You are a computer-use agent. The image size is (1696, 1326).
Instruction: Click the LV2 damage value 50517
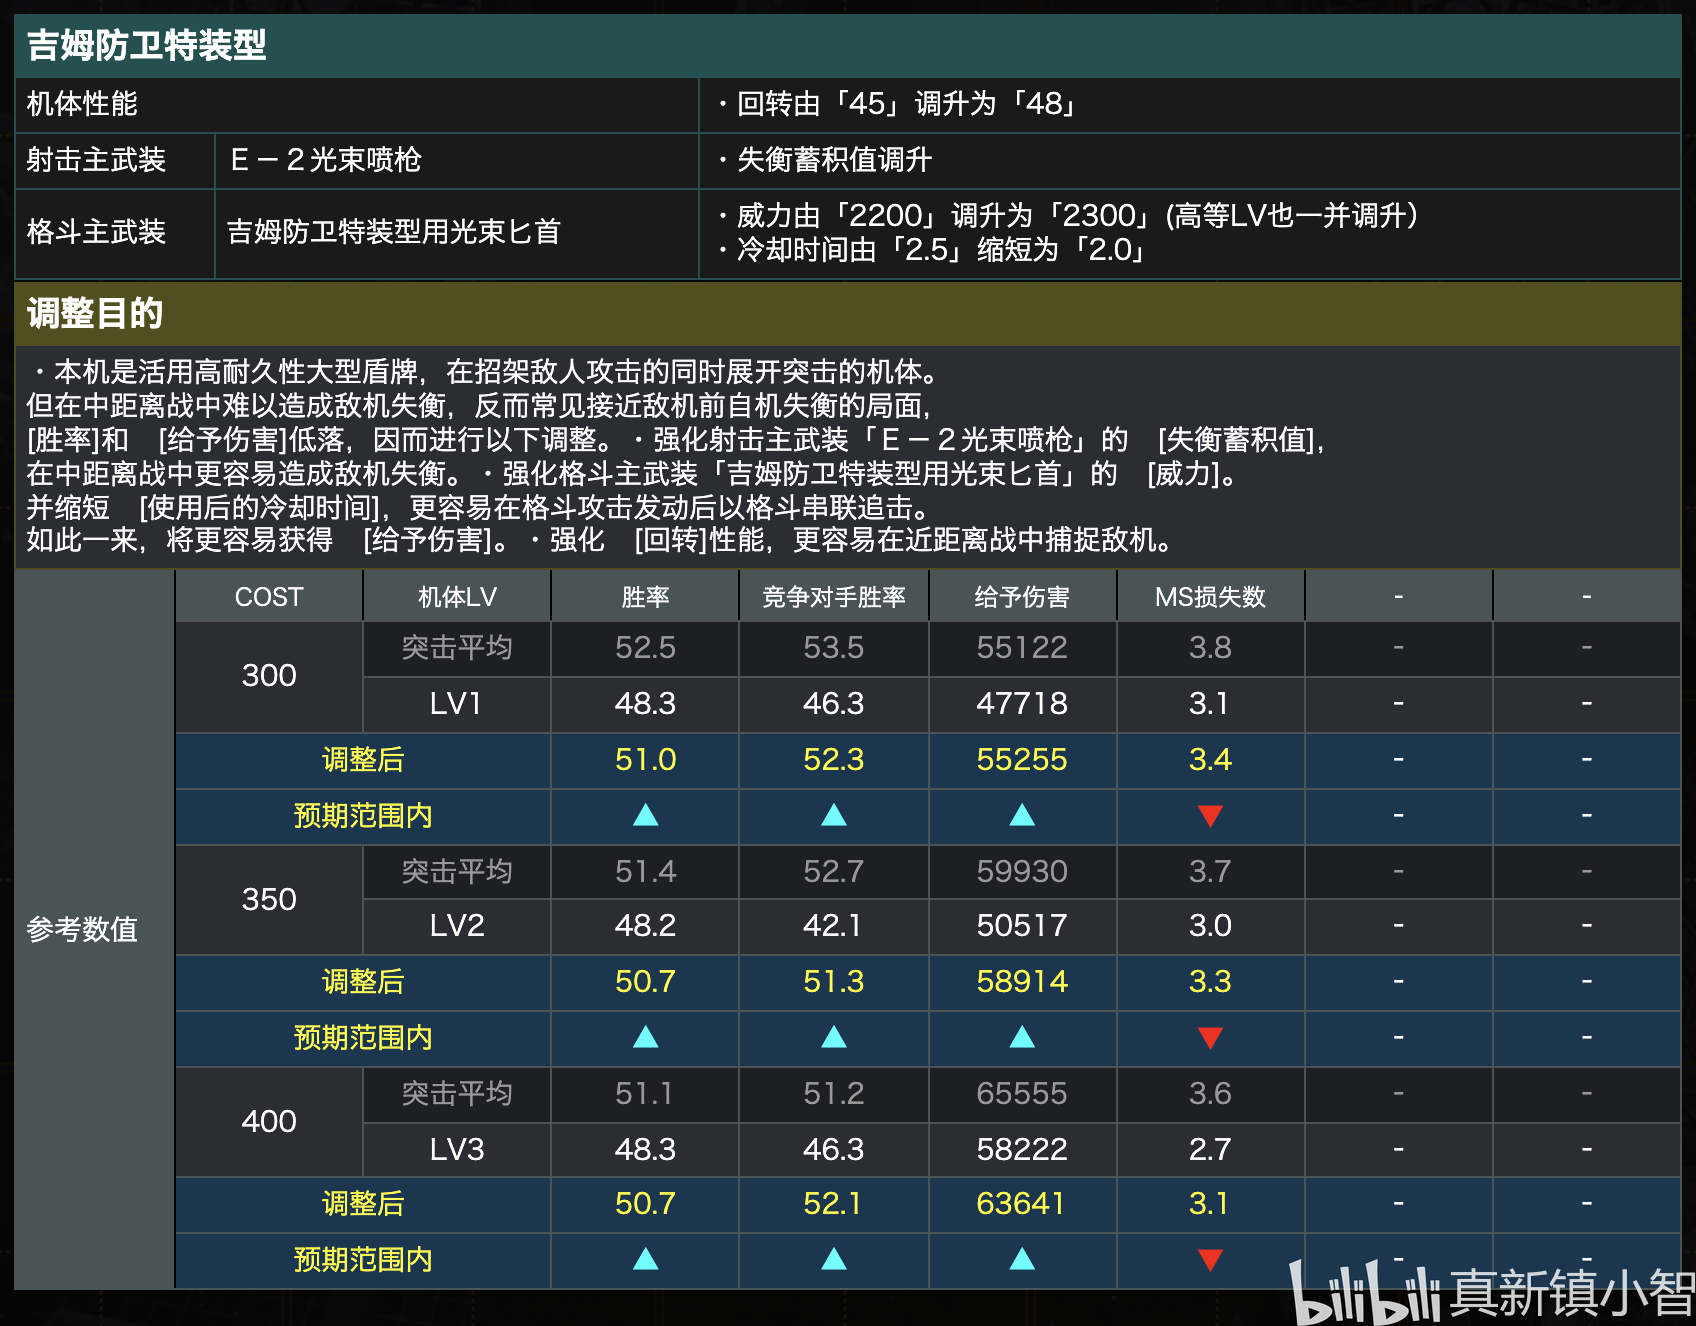(x=1022, y=925)
